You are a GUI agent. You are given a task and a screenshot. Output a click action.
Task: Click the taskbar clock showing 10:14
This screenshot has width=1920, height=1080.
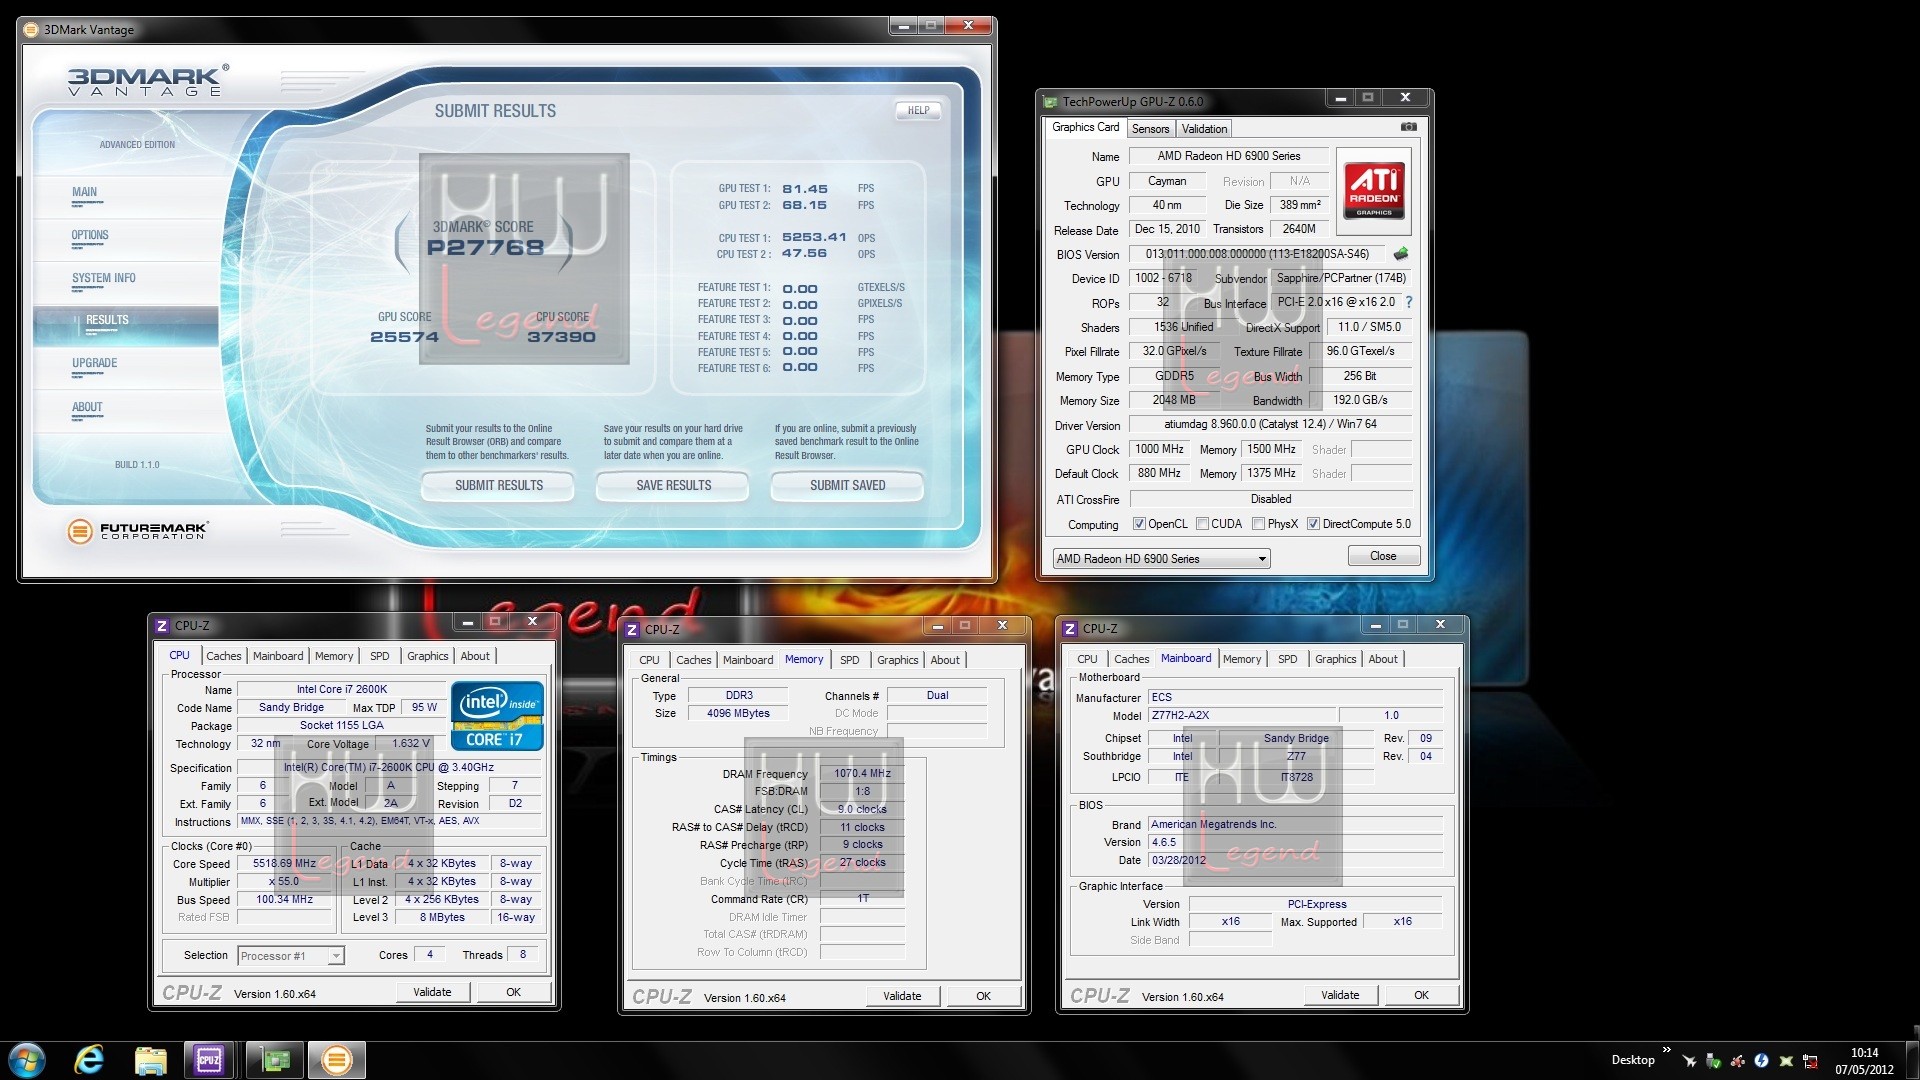coord(1864,1061)
